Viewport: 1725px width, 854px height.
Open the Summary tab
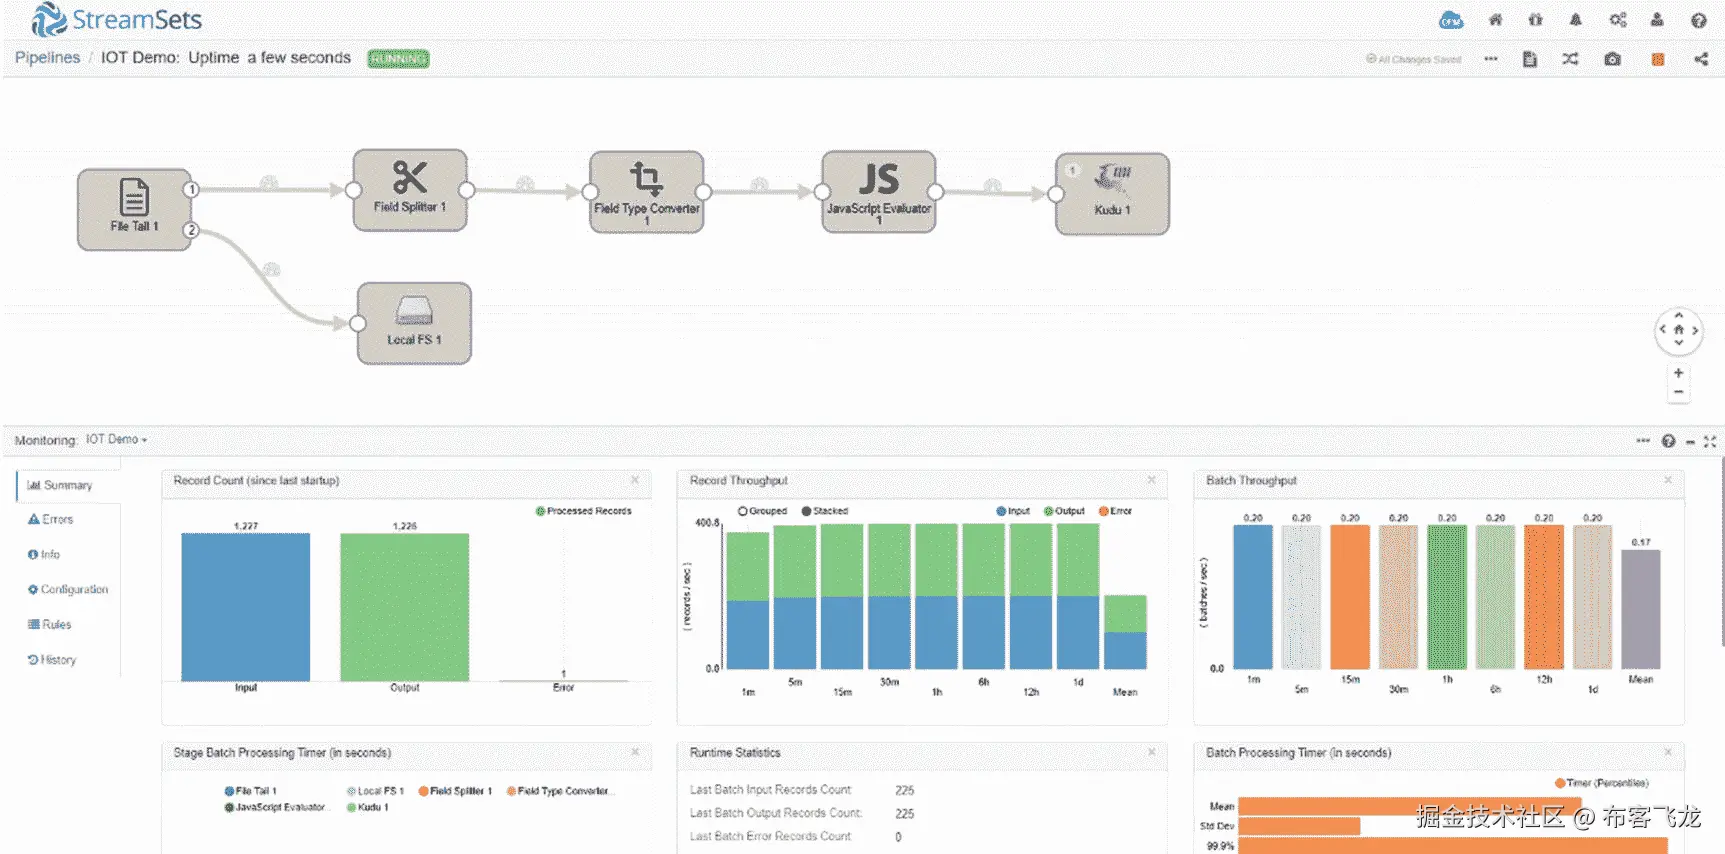[x=60, y=485]
